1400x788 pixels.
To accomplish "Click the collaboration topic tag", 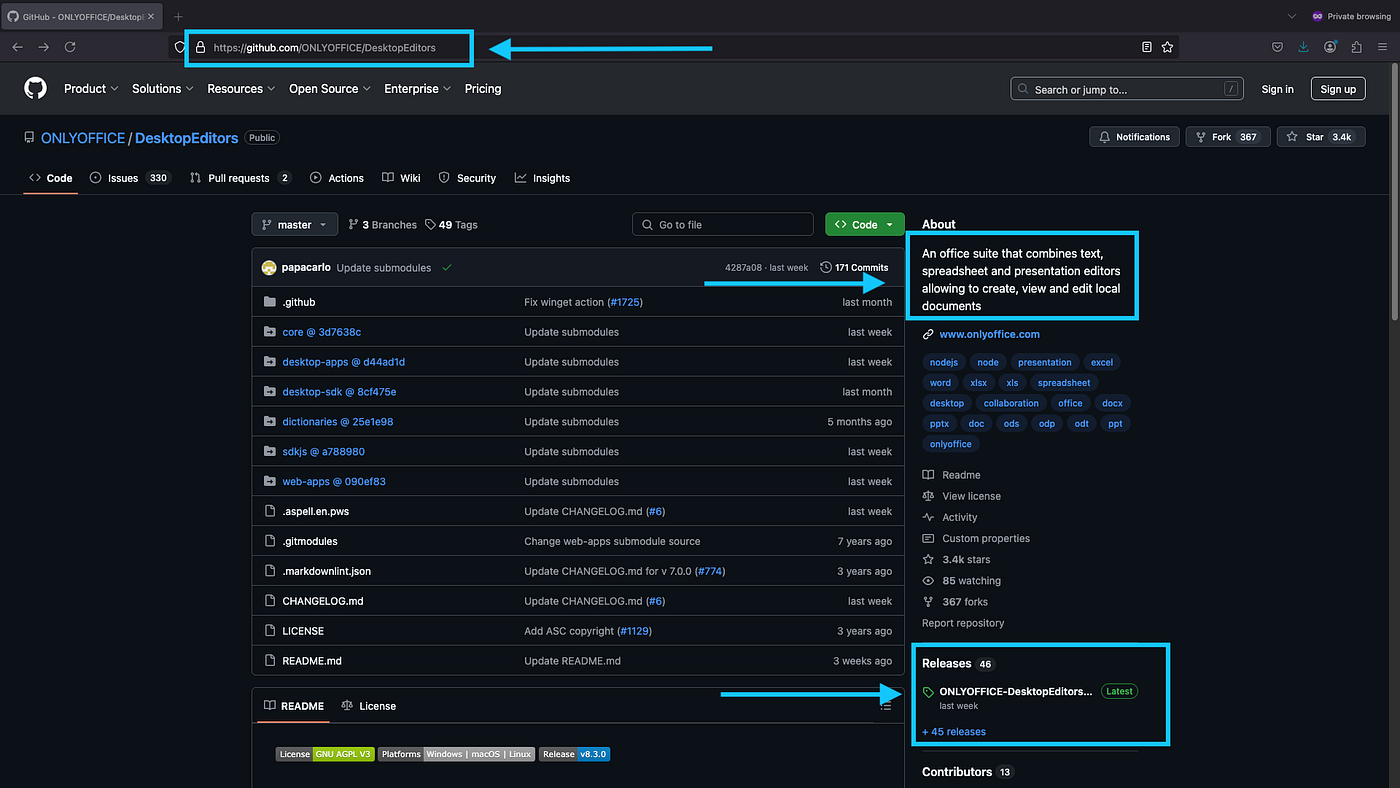I will [x=1011, y=403].
